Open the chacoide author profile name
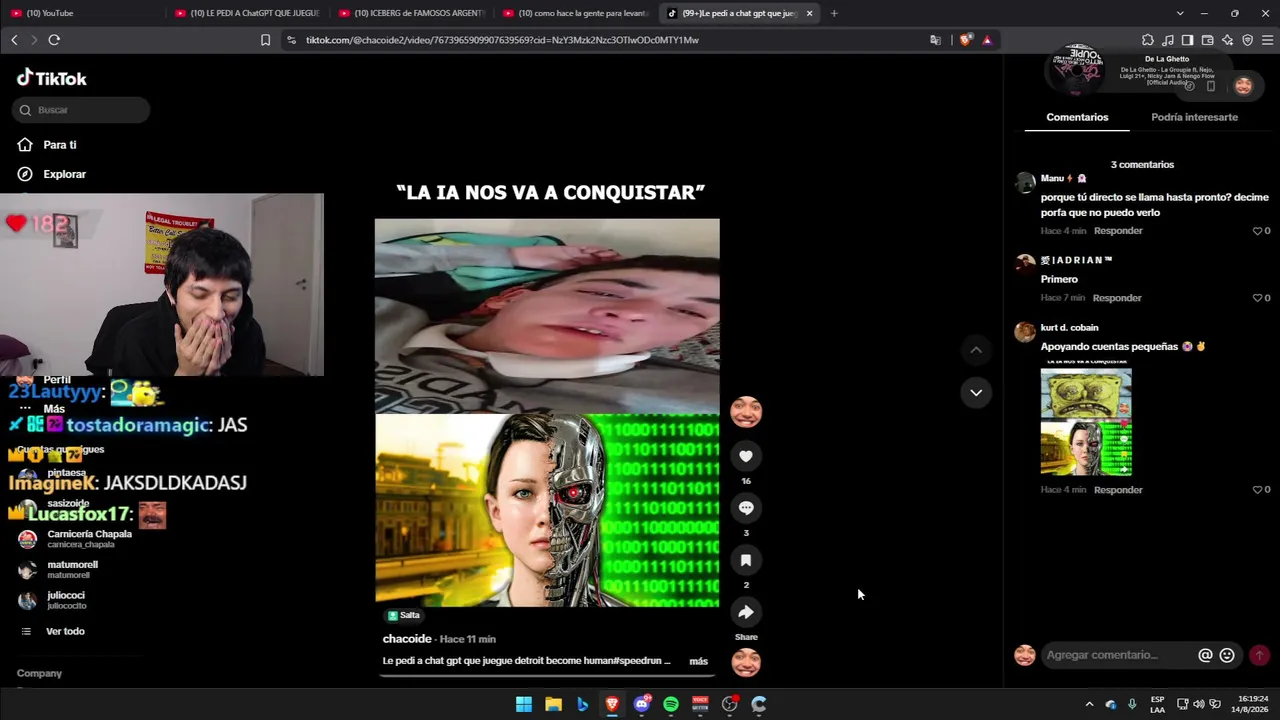 pyautogui.click(x=407, y=639)
